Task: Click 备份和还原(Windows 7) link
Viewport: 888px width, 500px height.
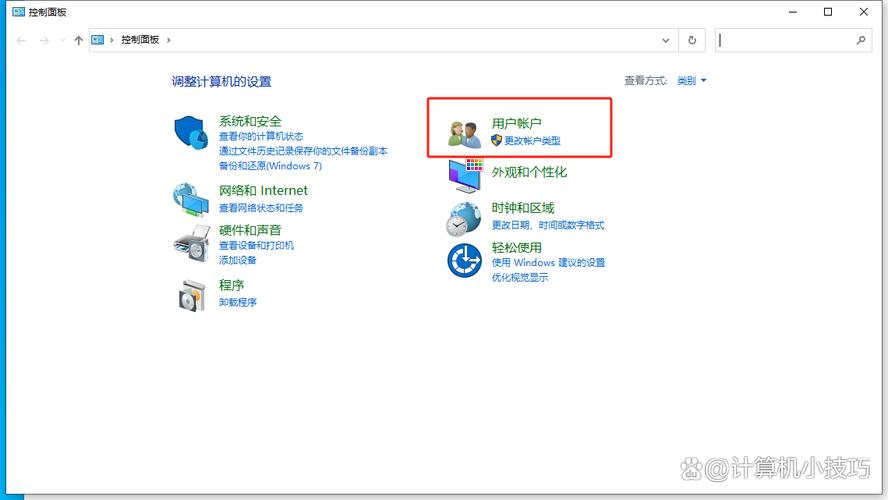Action: pos(270,165)
